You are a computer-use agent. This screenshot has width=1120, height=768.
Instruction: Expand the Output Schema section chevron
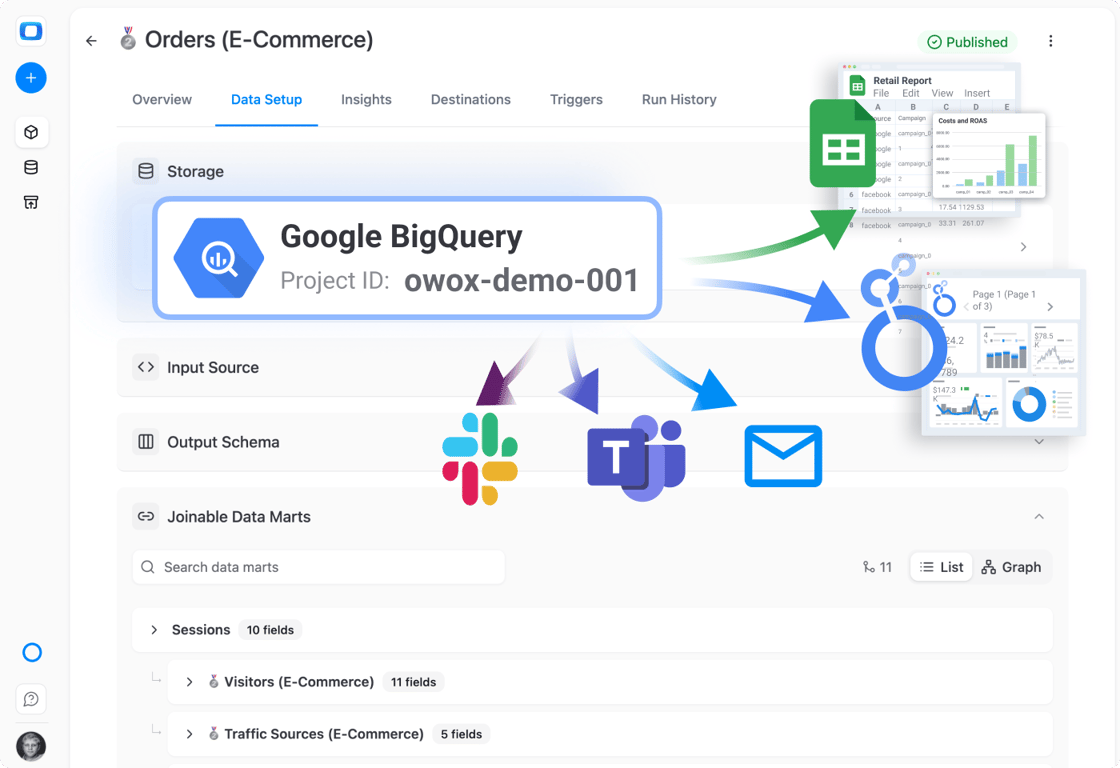point(1039,442)
